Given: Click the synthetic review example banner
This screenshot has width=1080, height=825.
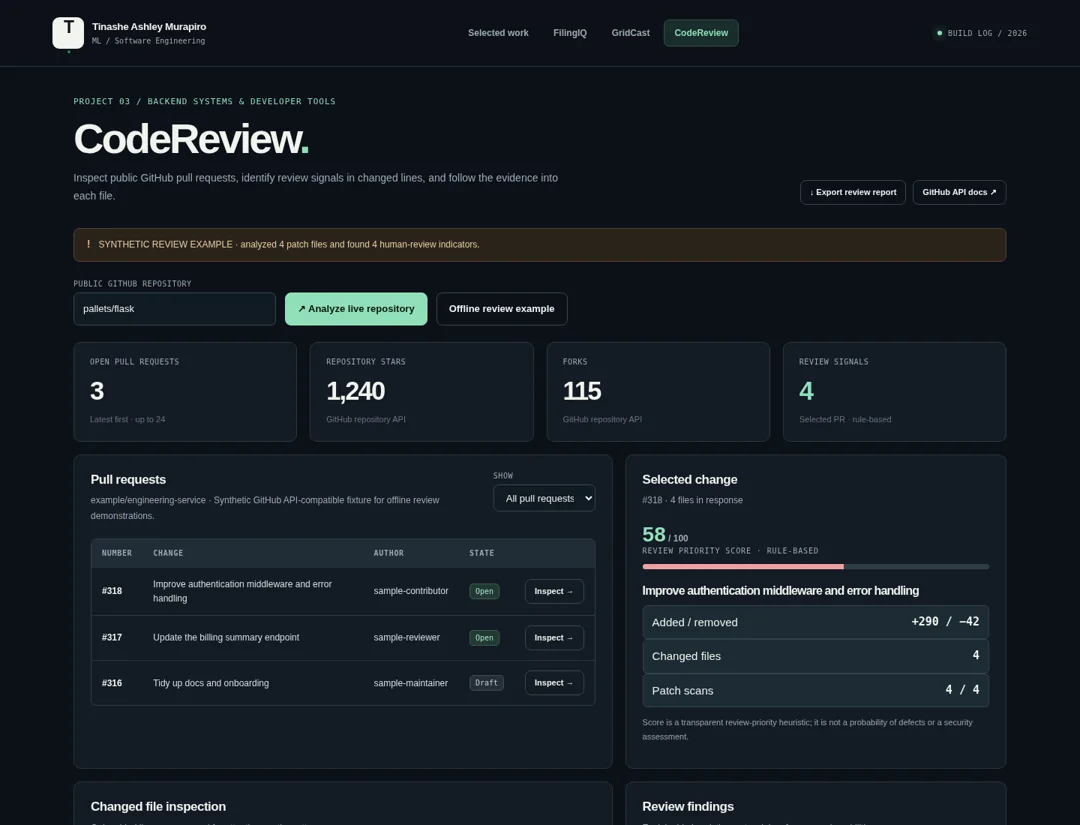Looking at the screenshot, I should click(x=539, y=244).
